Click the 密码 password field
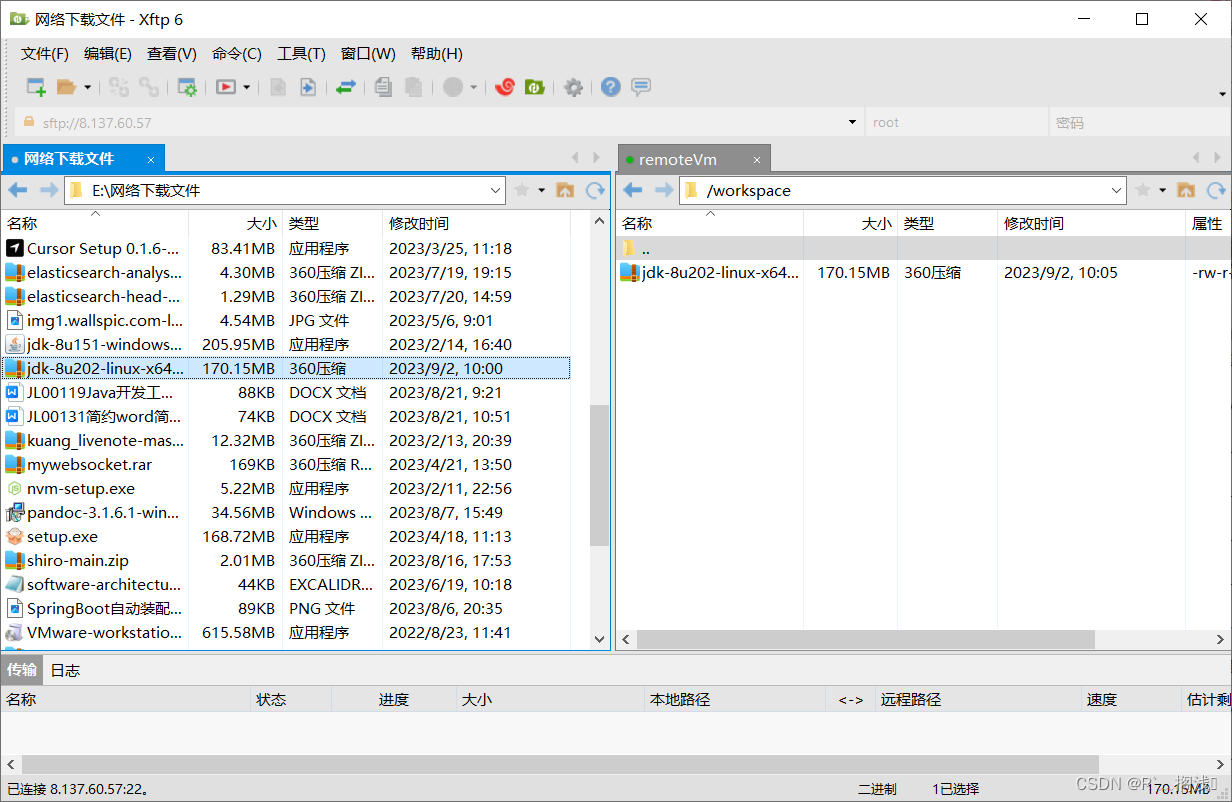The image size is (1232, 802). click(x=1137, y=122)
